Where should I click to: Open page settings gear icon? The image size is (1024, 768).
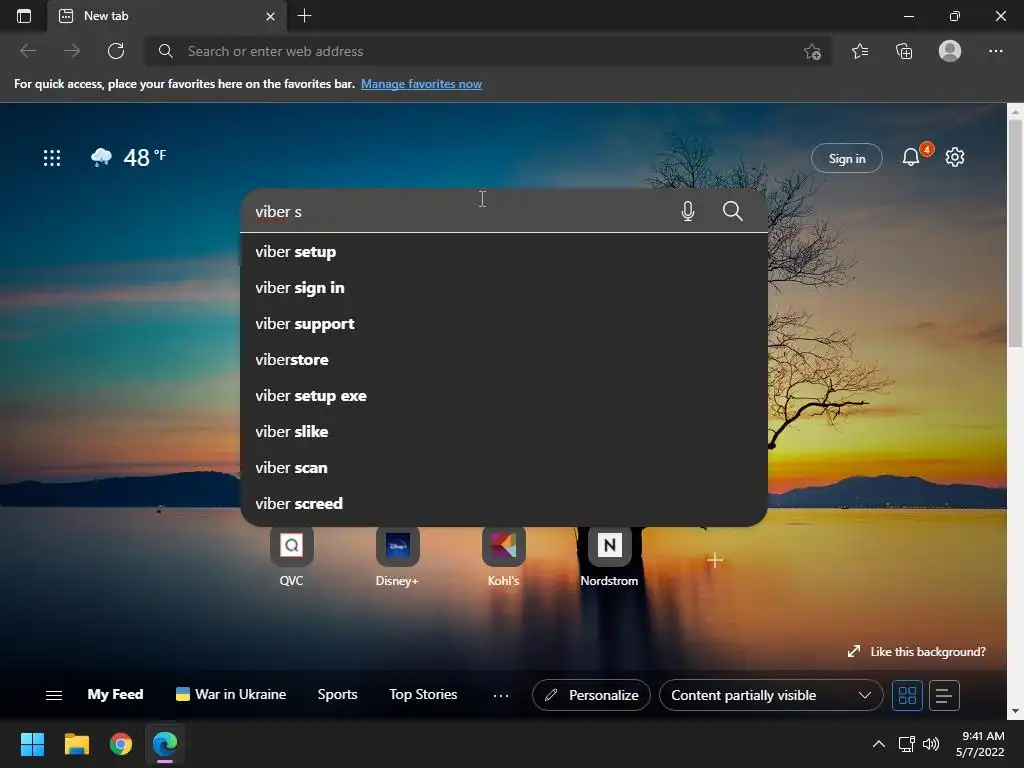[955, 157]
